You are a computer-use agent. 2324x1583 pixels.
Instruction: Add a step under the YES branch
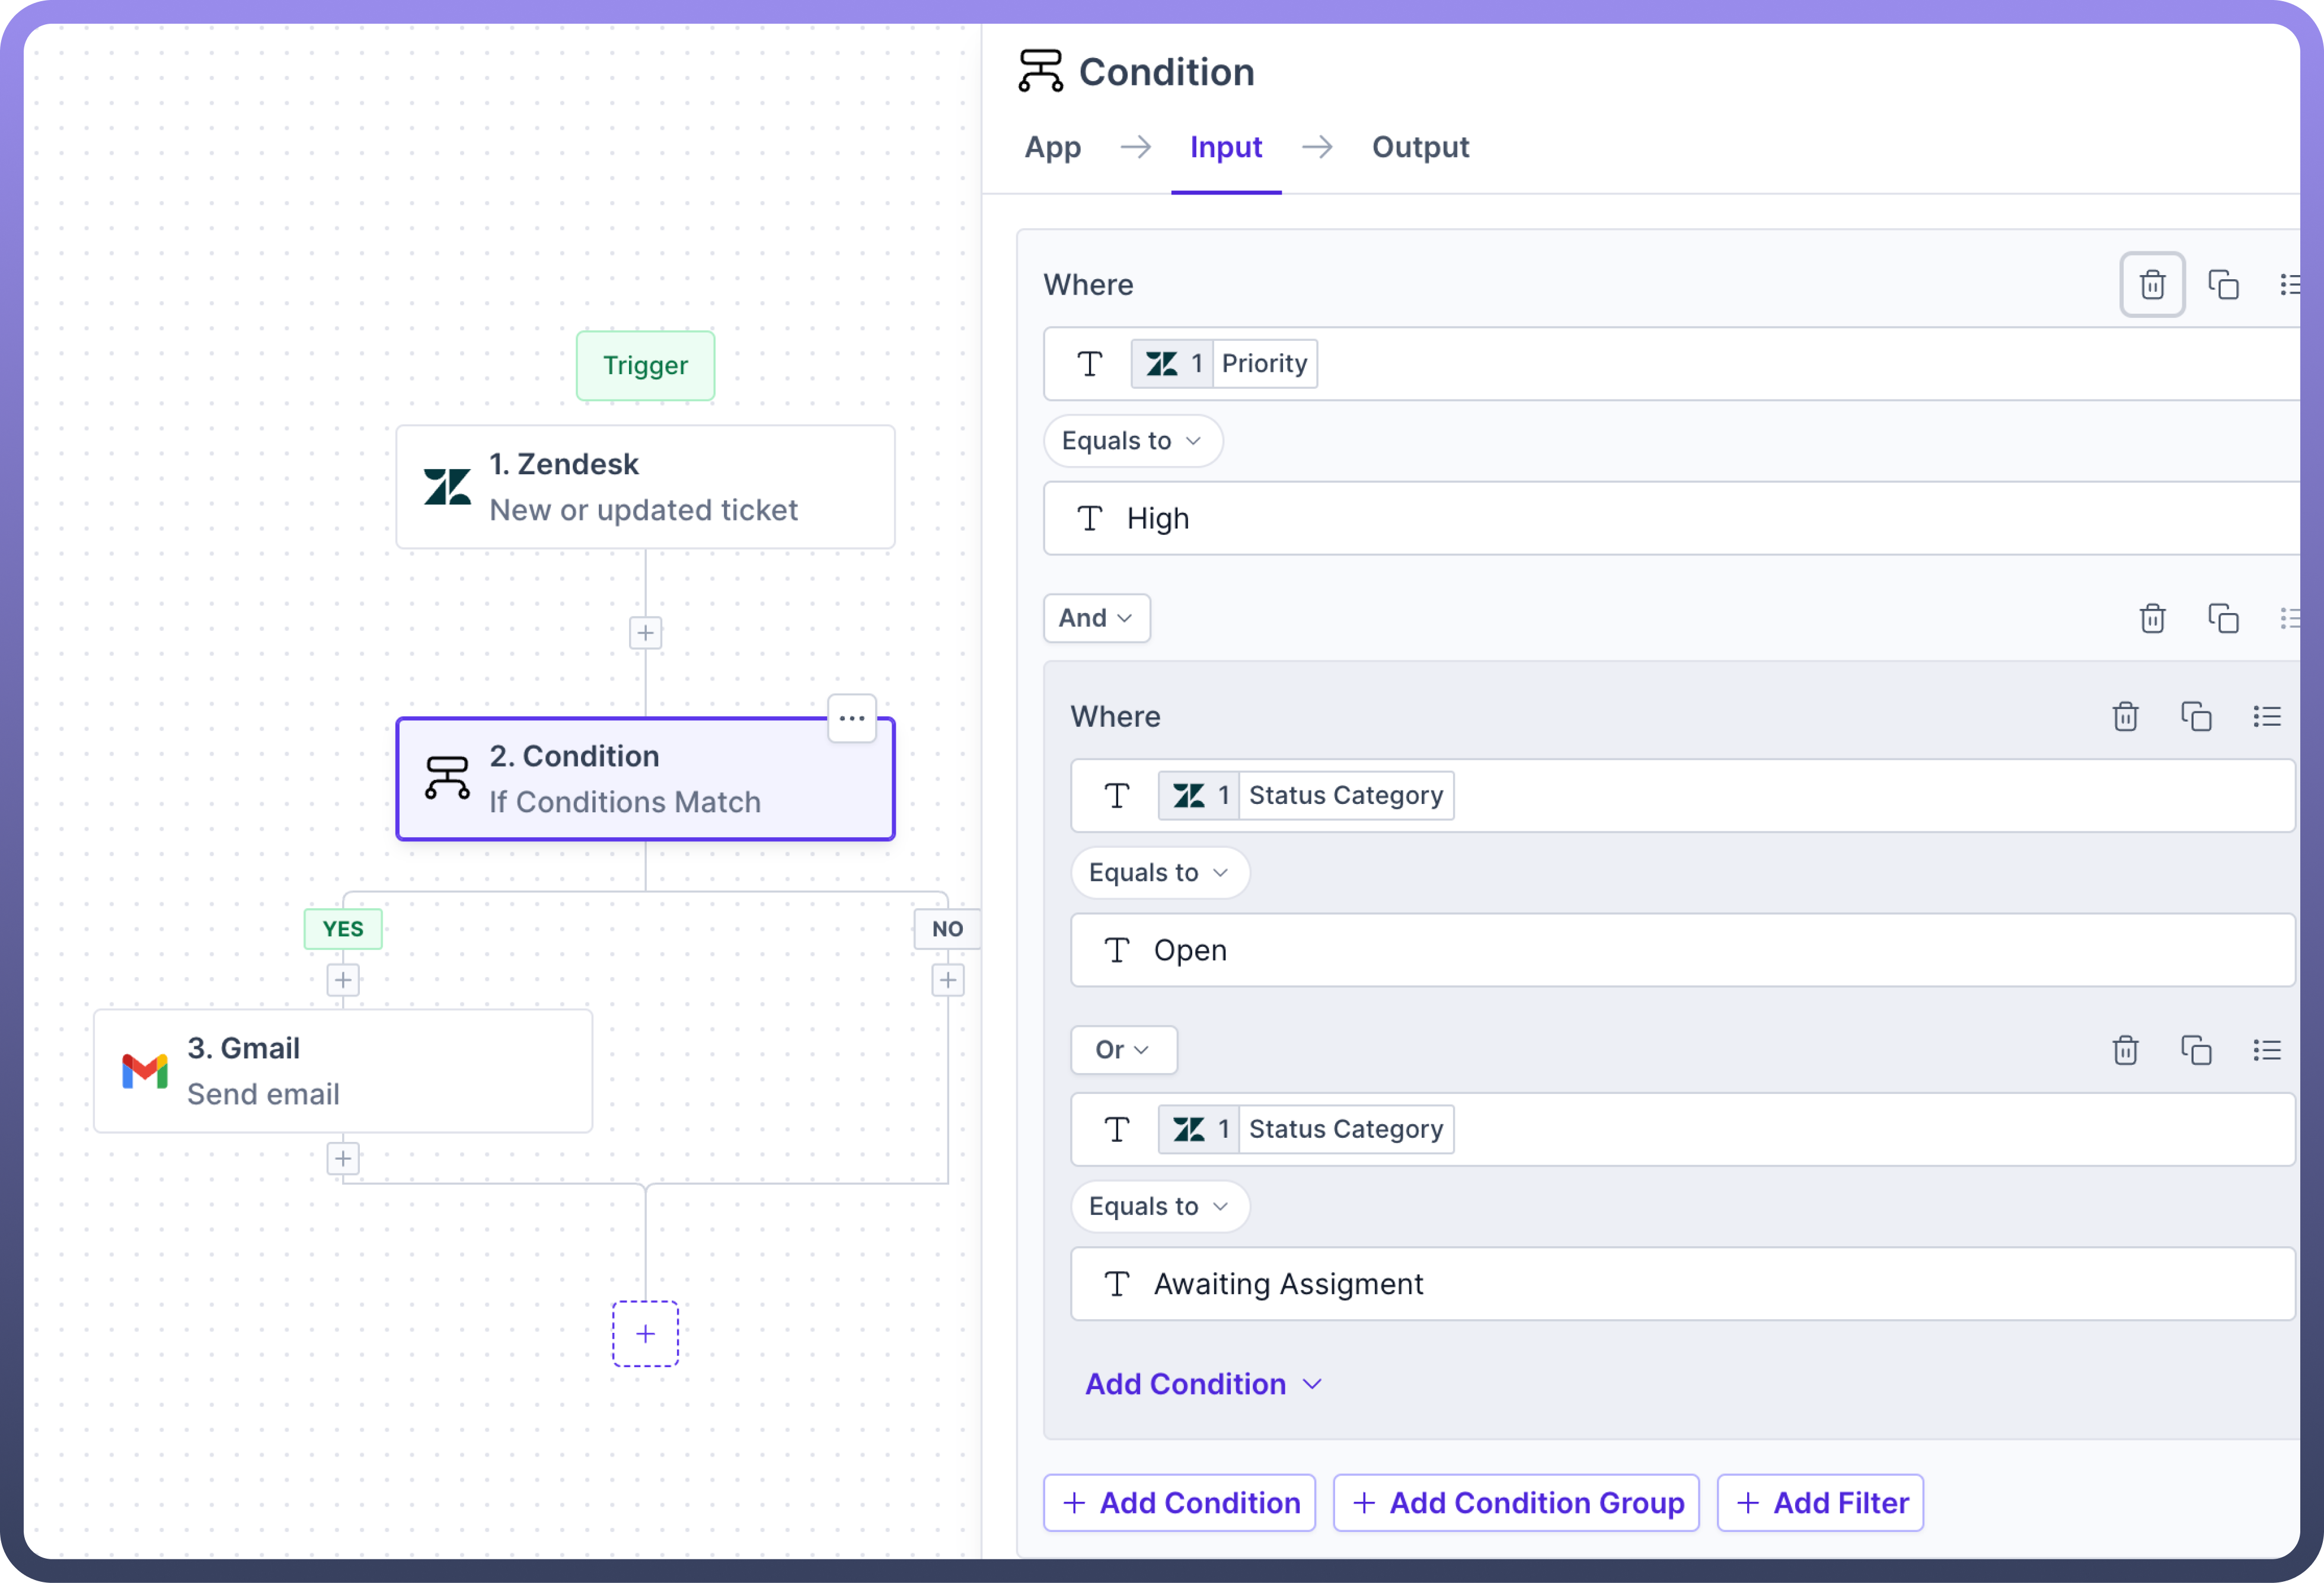click(x=342, y=980)
